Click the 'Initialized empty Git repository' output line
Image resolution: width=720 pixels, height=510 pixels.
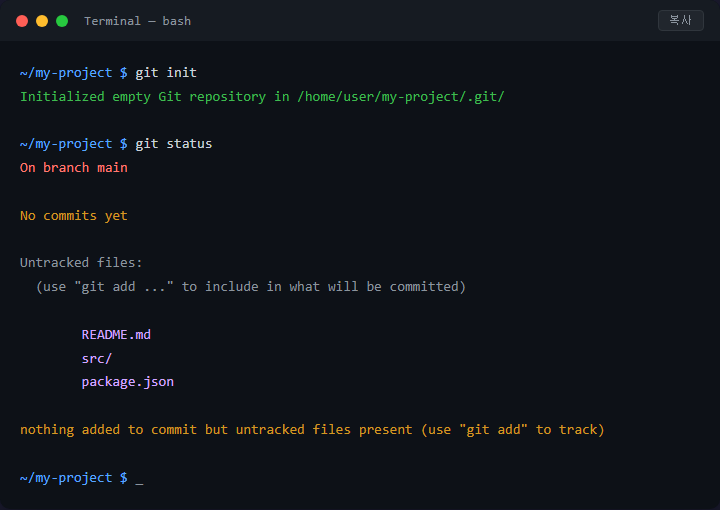point(262,97)
